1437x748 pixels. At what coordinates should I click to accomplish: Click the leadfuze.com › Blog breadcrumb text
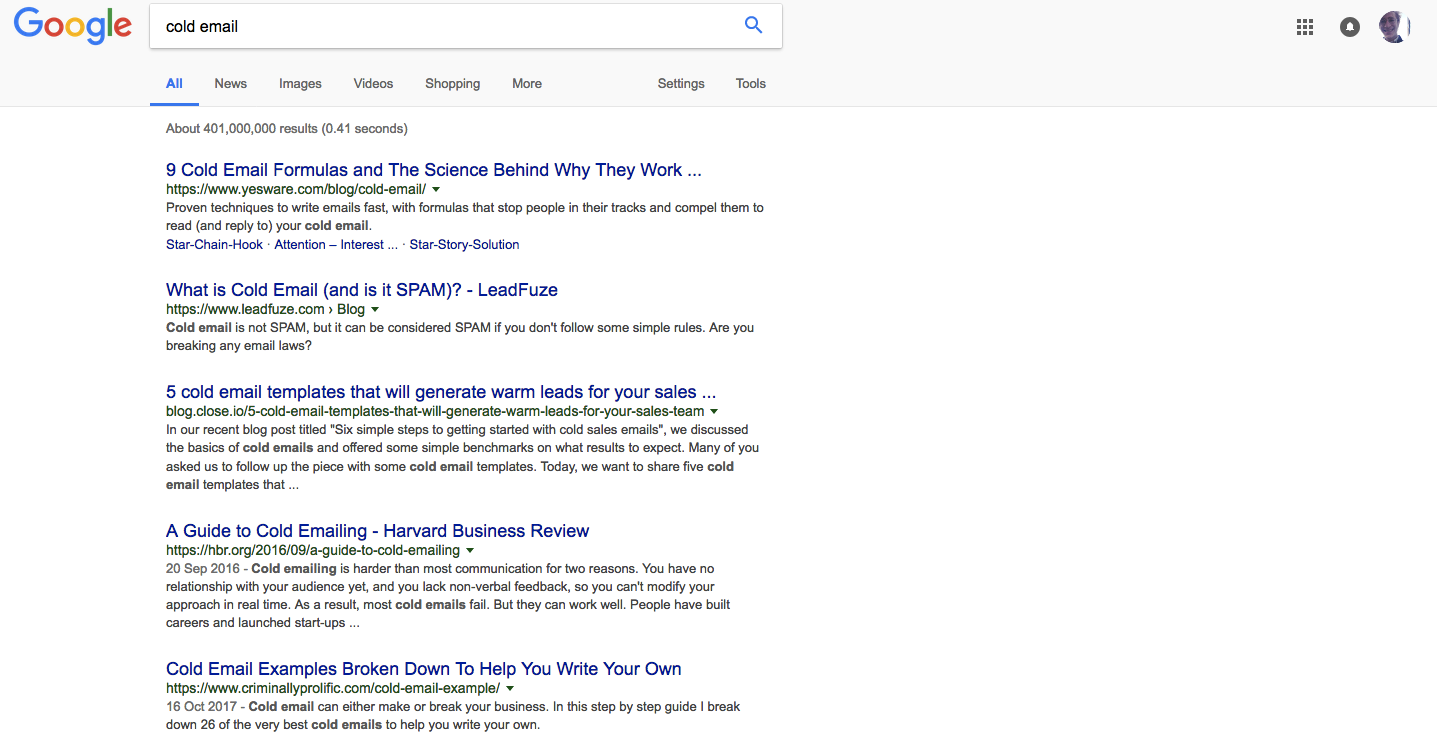point(265,309)
